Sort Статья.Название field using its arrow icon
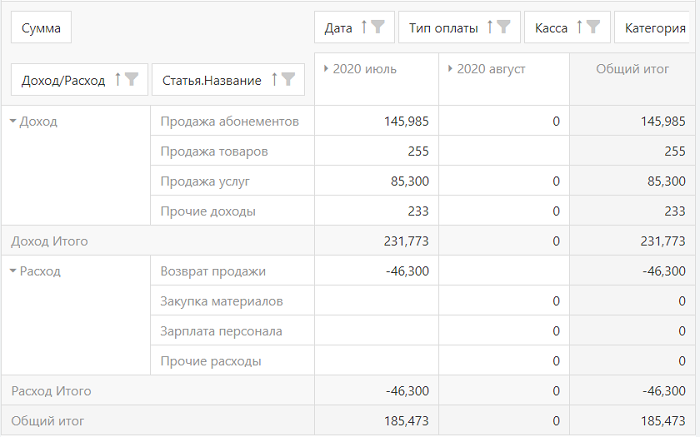Viewport: 700px width, 437px height. 274,79
